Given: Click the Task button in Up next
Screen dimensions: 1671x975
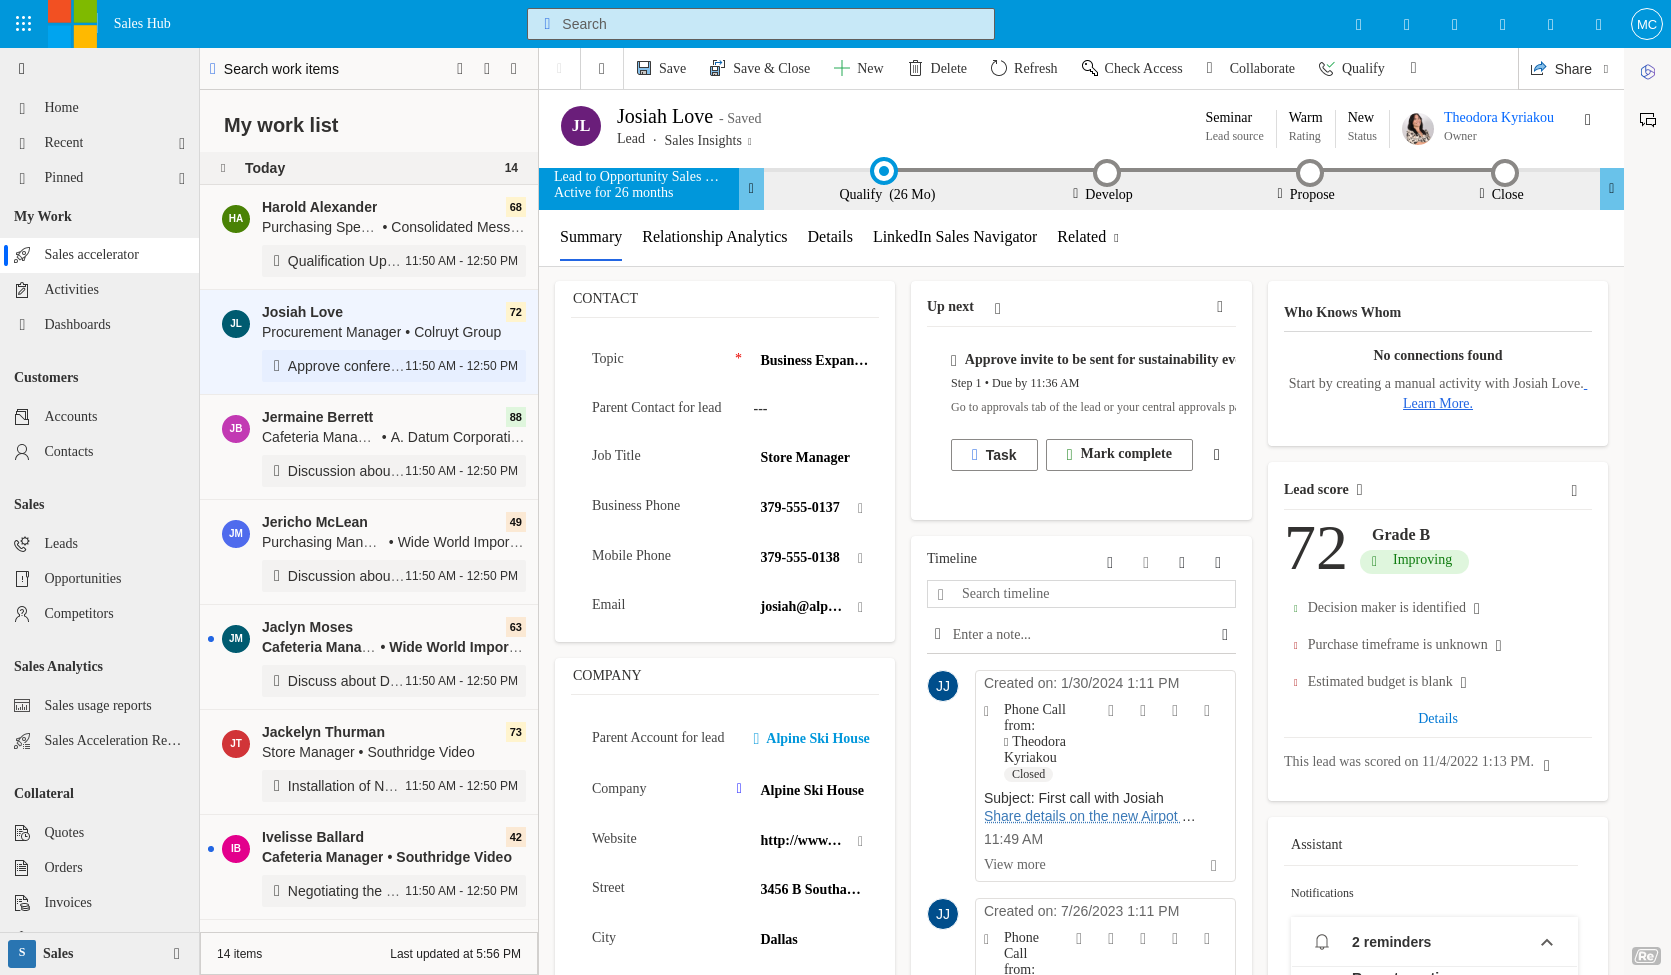Looking at the screenshot, I should (x=994, y=455).
